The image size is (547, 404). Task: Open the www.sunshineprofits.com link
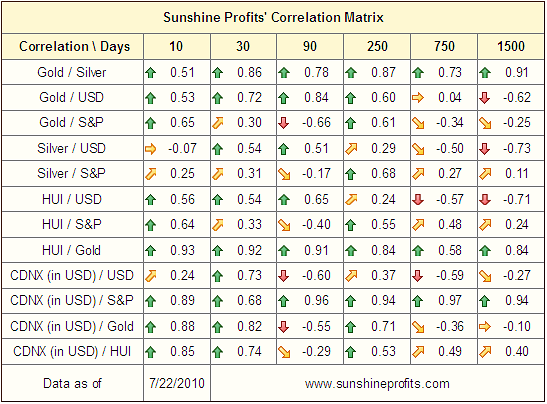[377, 384]
